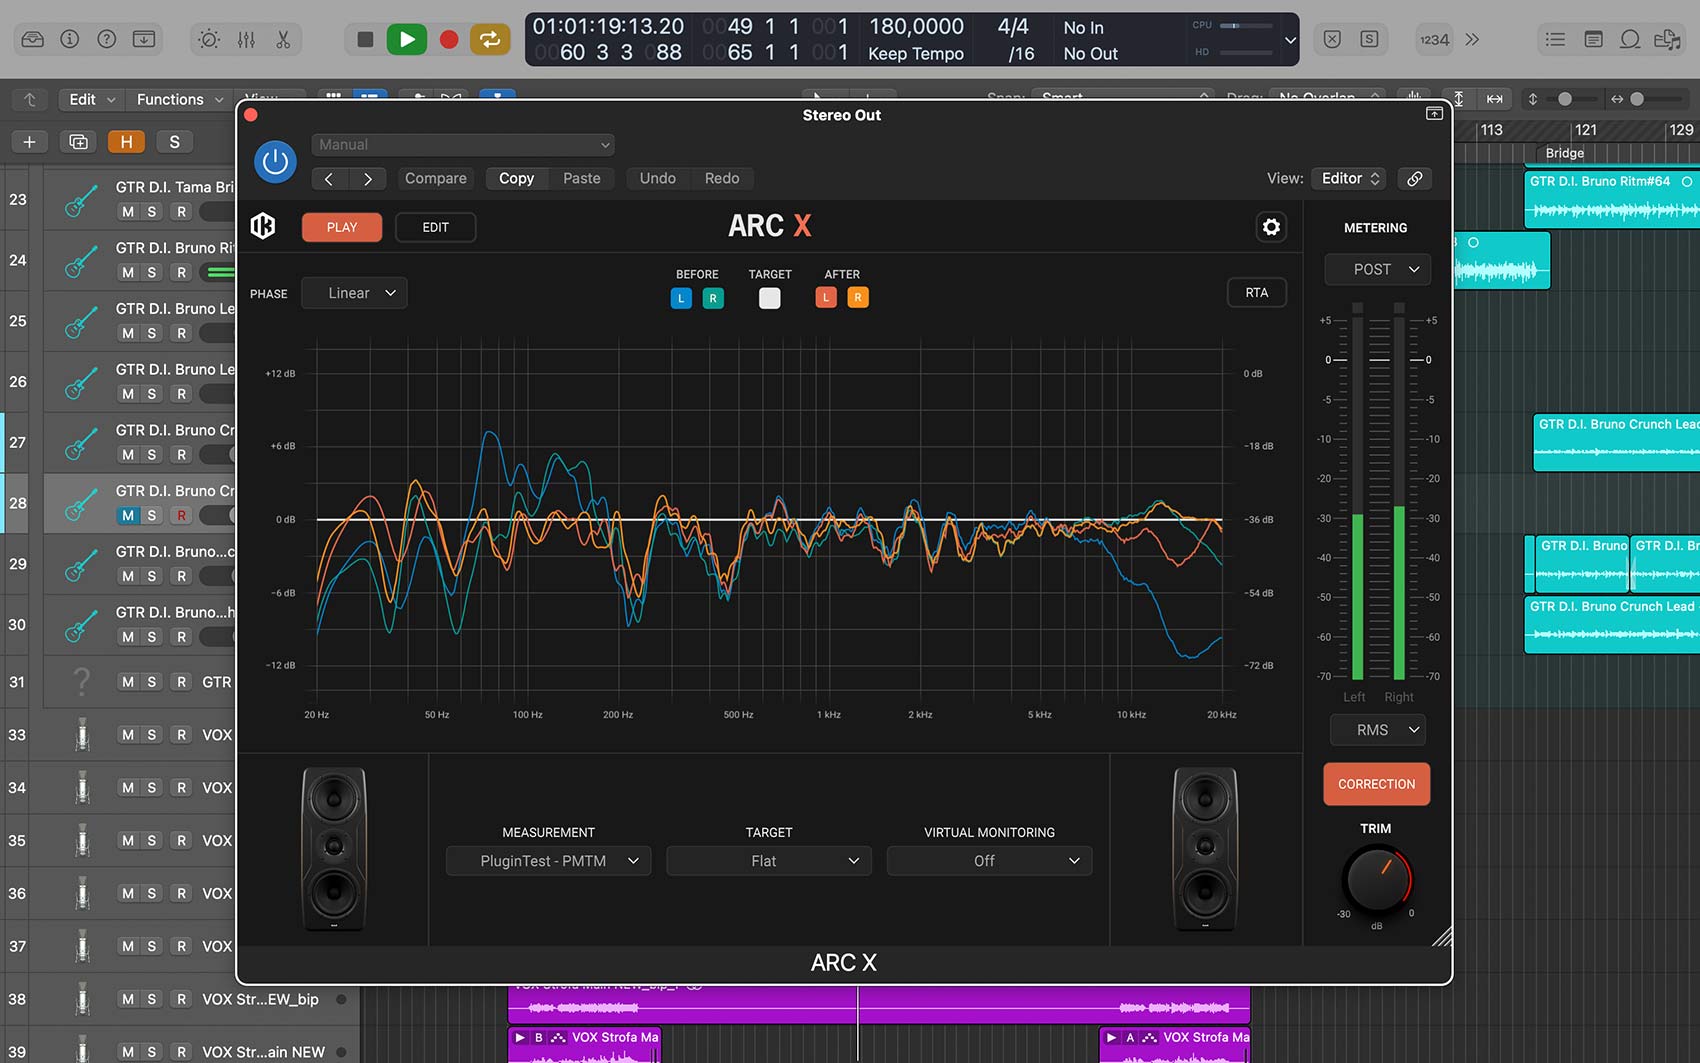Open the mixer faders icon in the toolbar
1700x1063 pixels.
(x=245, y=39)
